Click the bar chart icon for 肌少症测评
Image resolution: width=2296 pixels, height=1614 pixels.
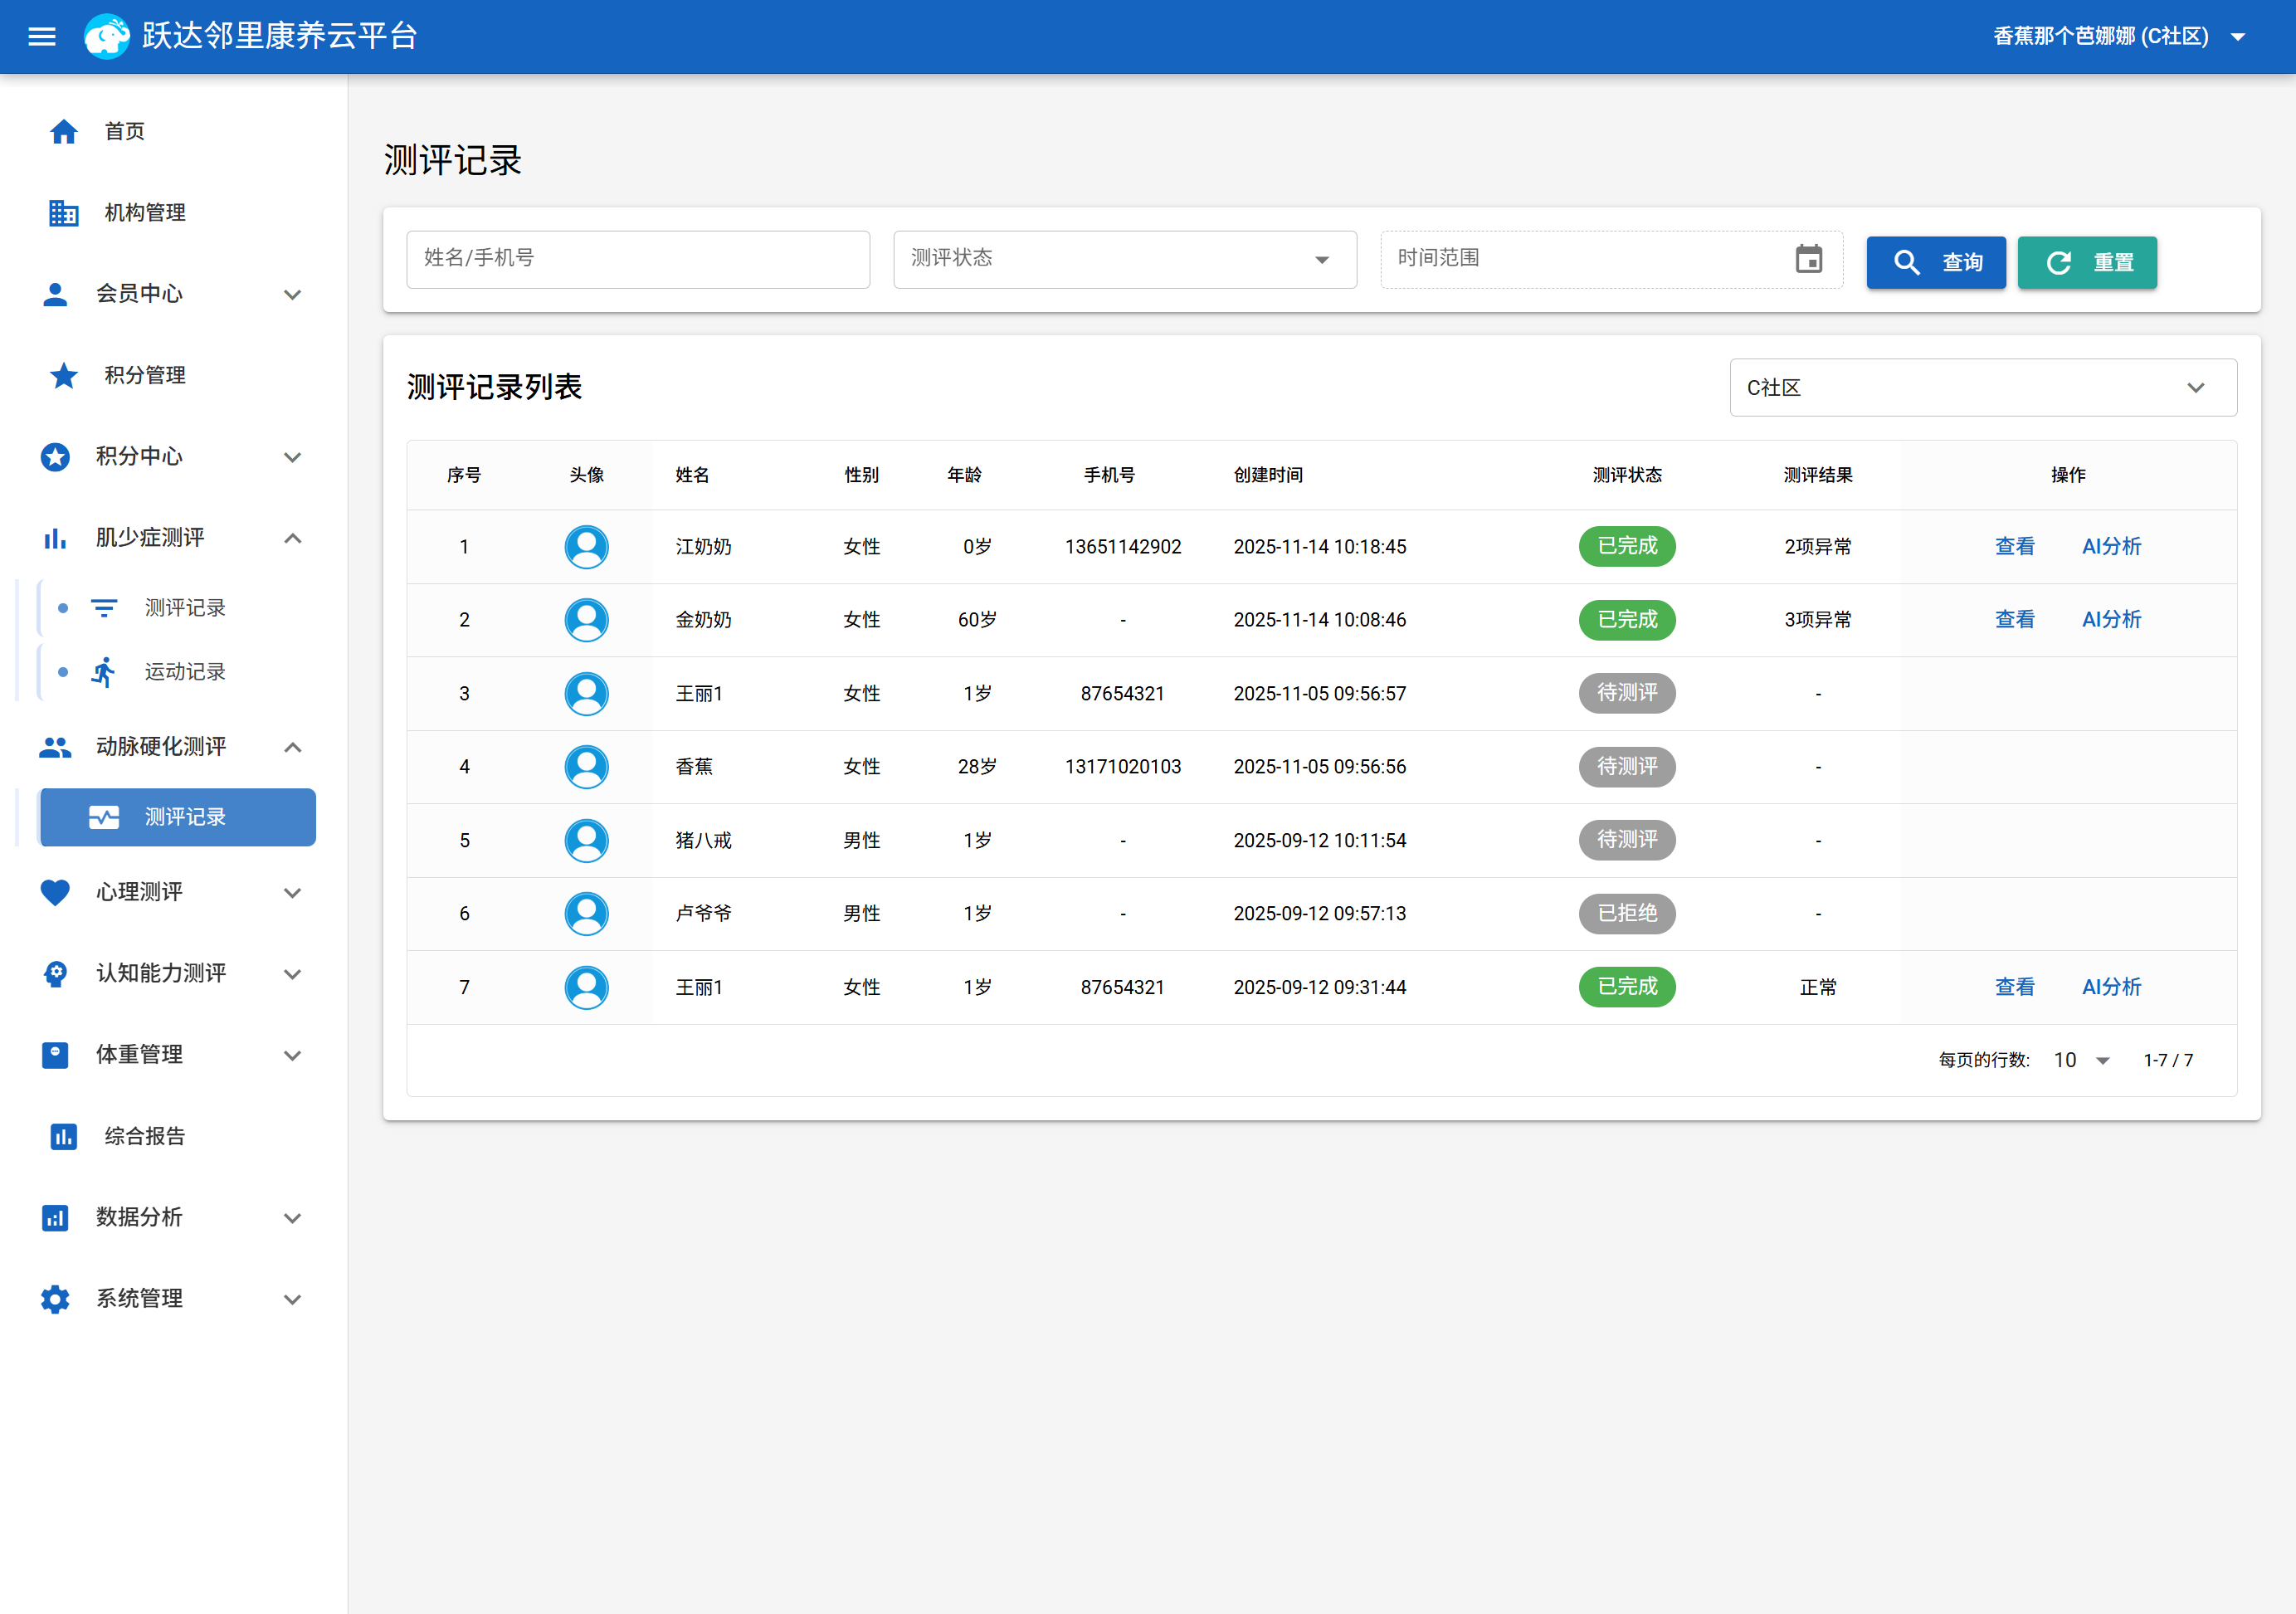click(55, 539)
